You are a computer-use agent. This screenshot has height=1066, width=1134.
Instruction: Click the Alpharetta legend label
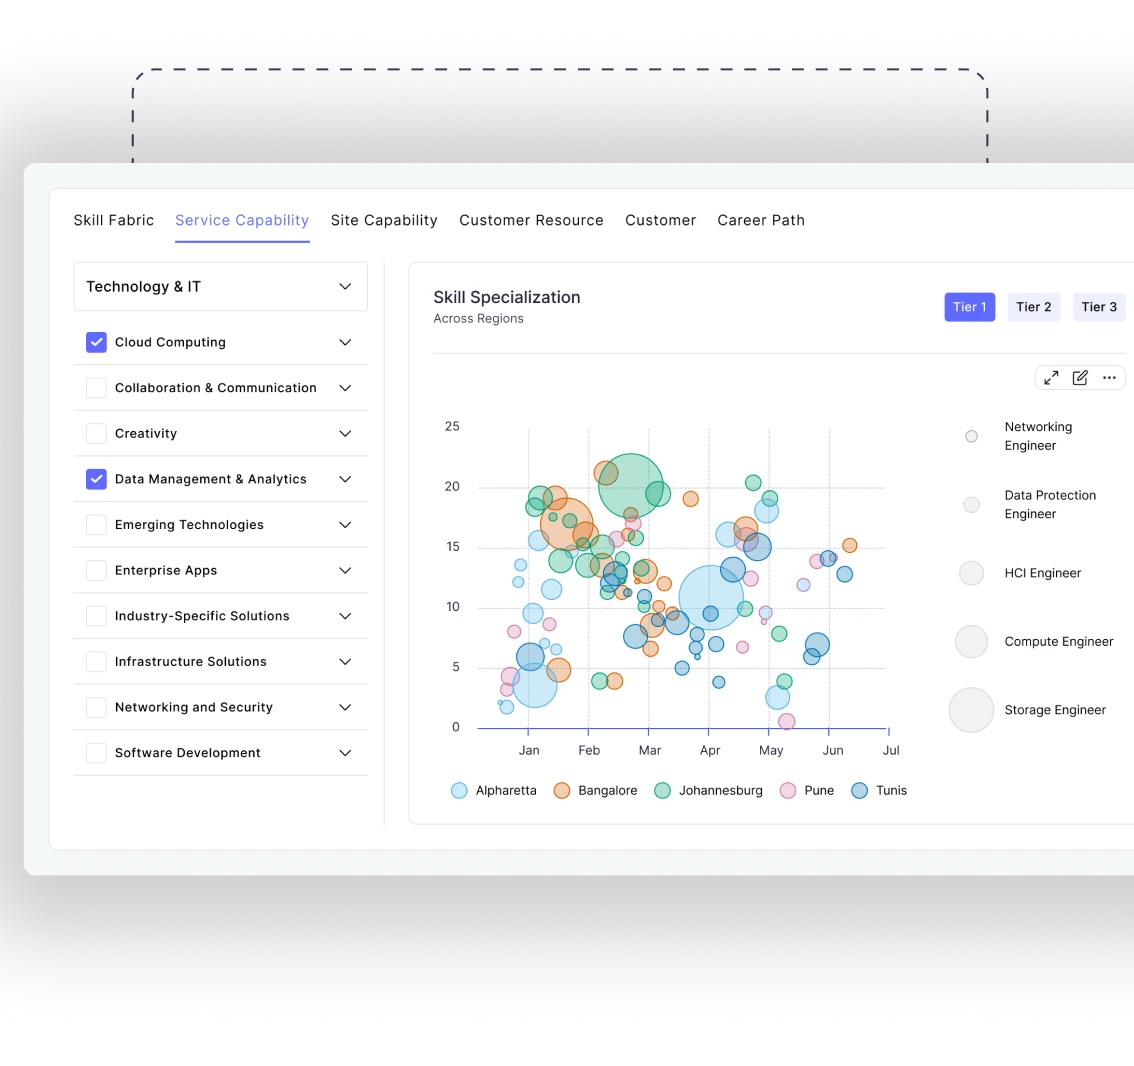(x=506, y=790)
